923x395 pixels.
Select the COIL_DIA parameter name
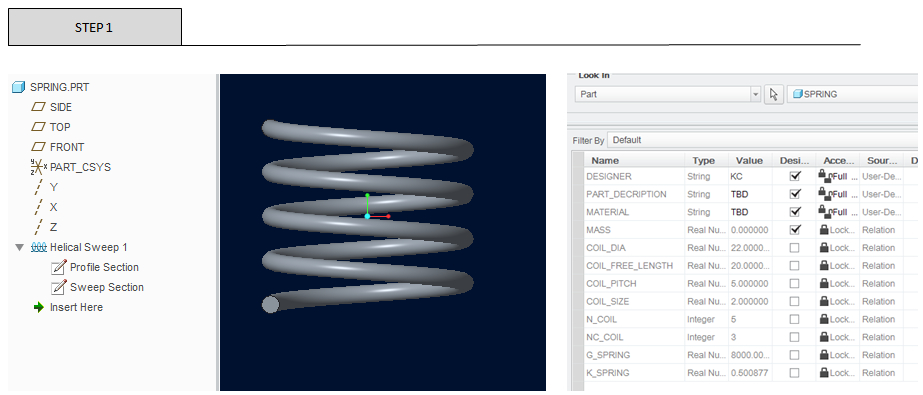pyautogui.click(x=606, y=248)
